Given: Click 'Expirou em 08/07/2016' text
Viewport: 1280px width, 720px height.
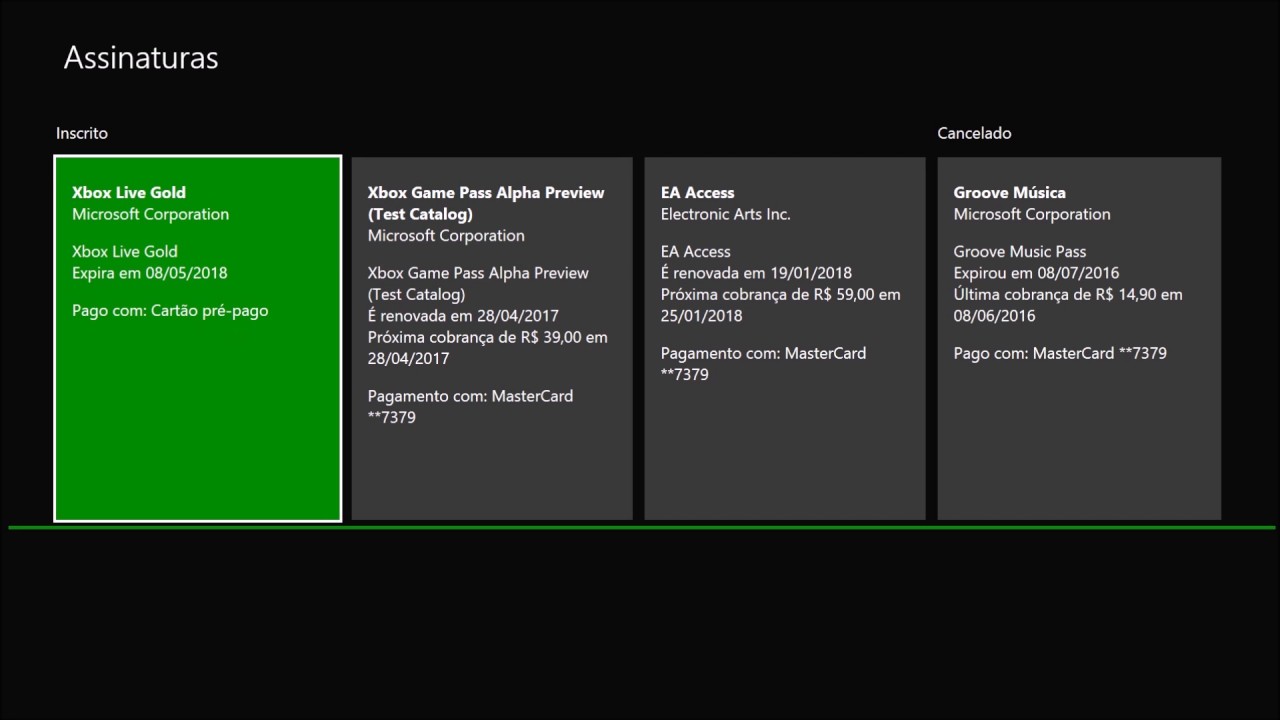Looking at the screenshot, I should (1036, 273).
